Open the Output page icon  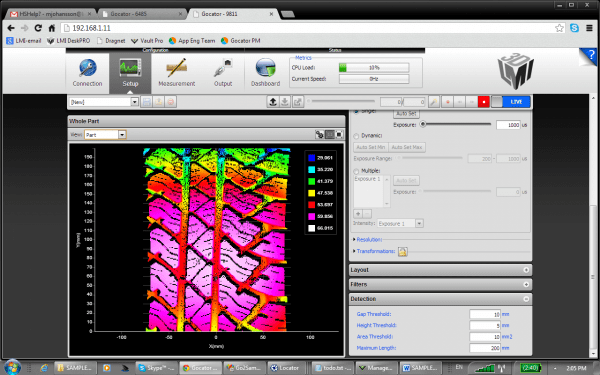click(223, 73)
